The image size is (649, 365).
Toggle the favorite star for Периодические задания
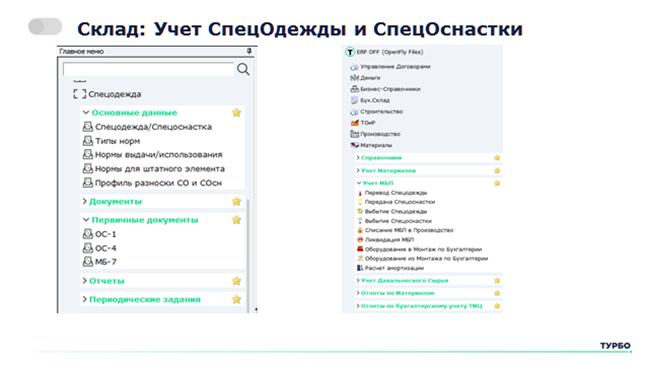[x=236, y=299]
